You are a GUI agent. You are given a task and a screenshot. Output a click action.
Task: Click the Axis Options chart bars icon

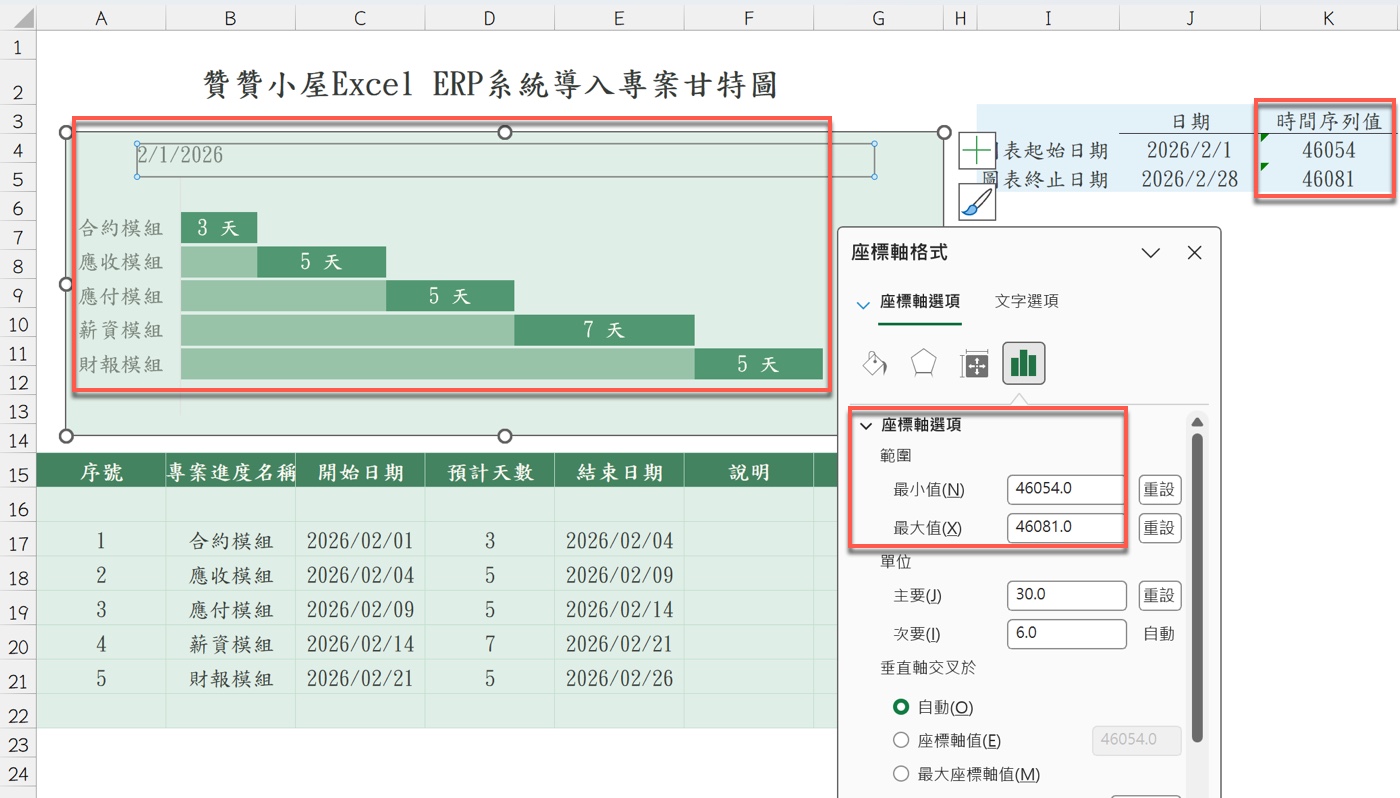tap(1023, 363)
